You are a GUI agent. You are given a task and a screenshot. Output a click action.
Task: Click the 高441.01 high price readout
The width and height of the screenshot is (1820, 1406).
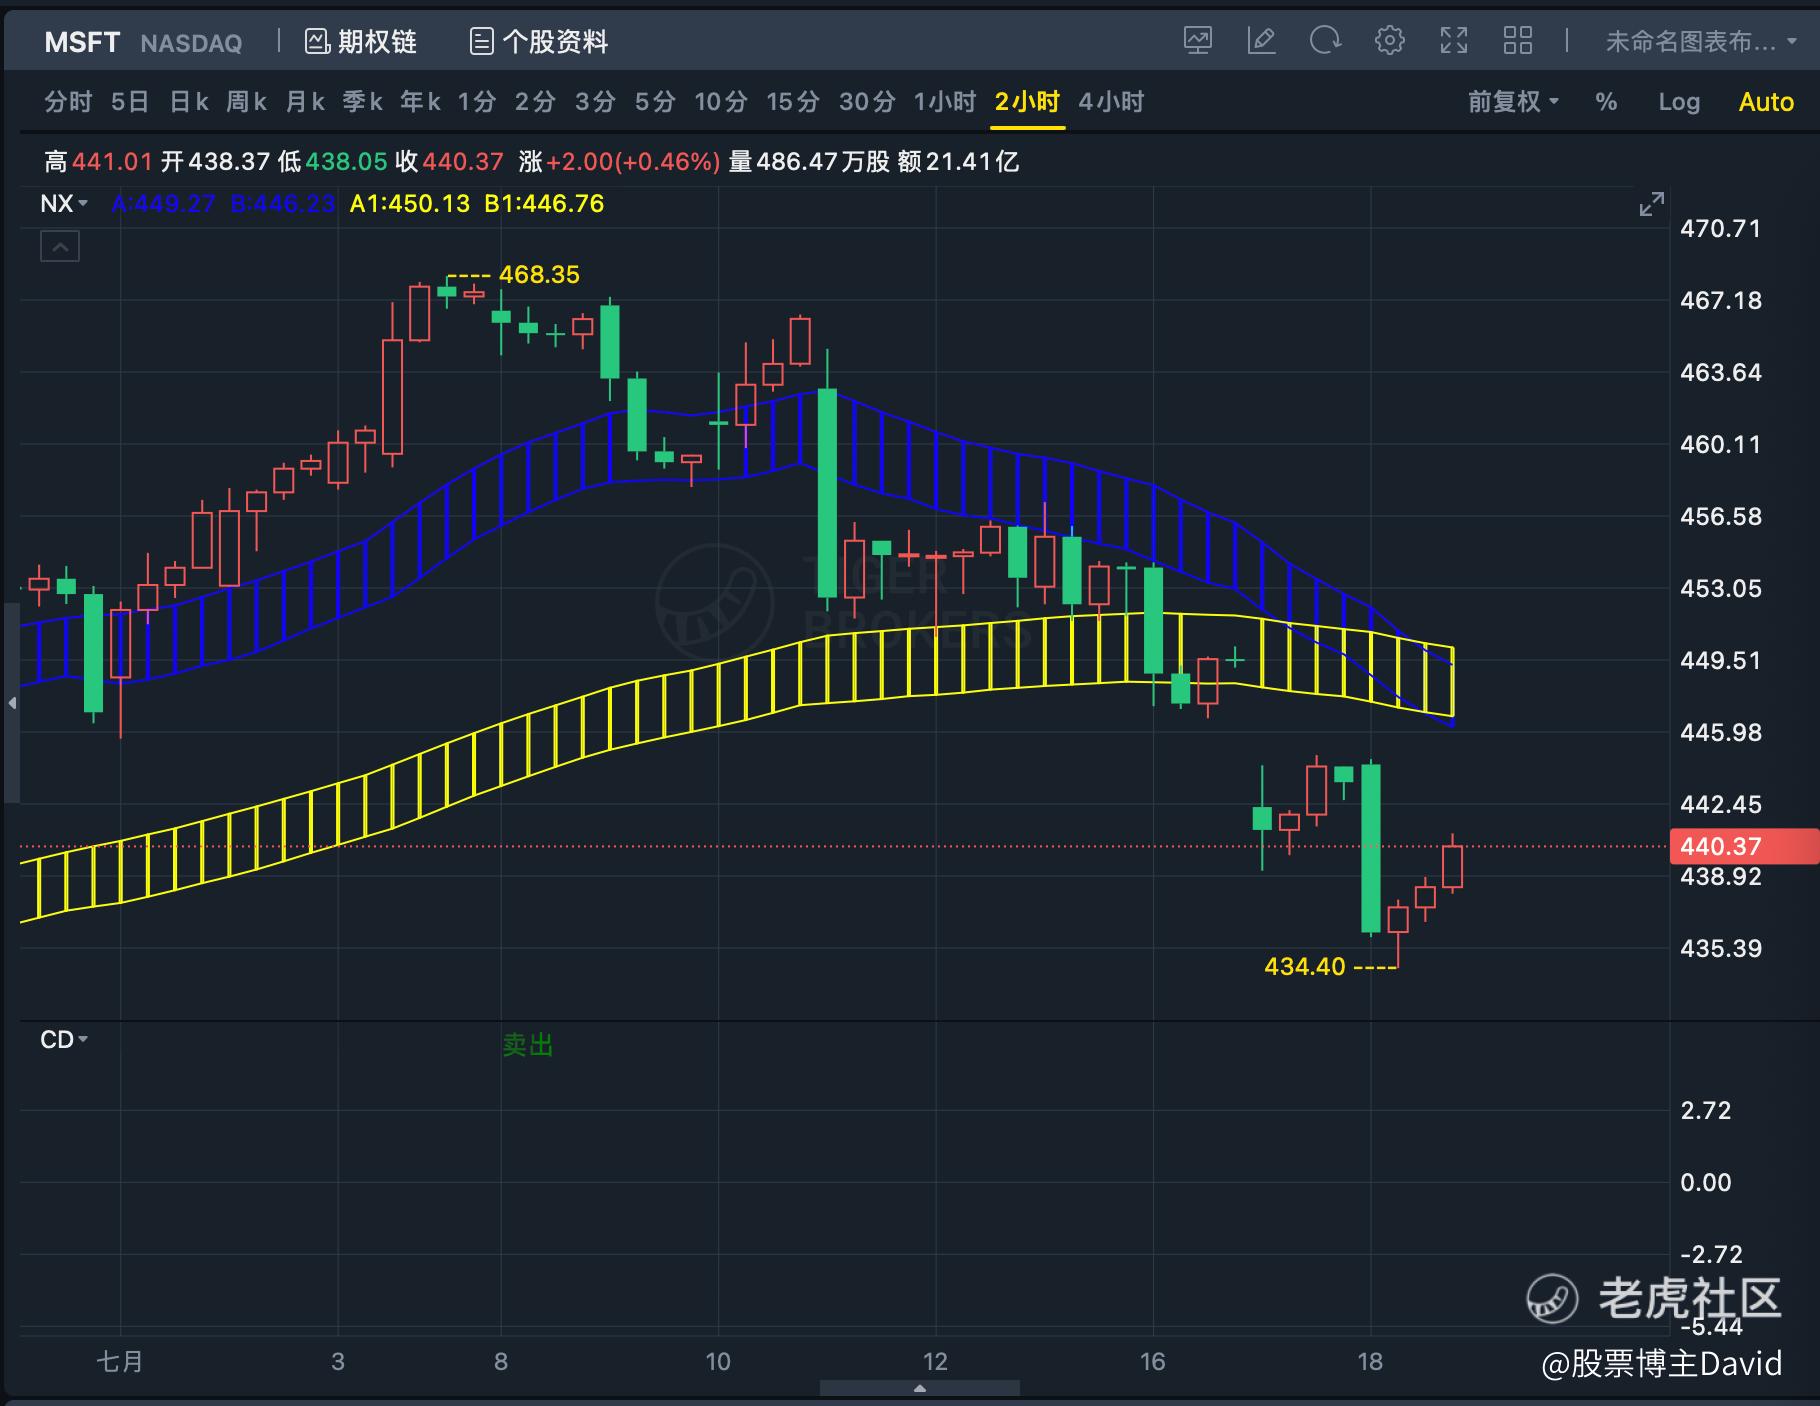[x=98, y=161]
